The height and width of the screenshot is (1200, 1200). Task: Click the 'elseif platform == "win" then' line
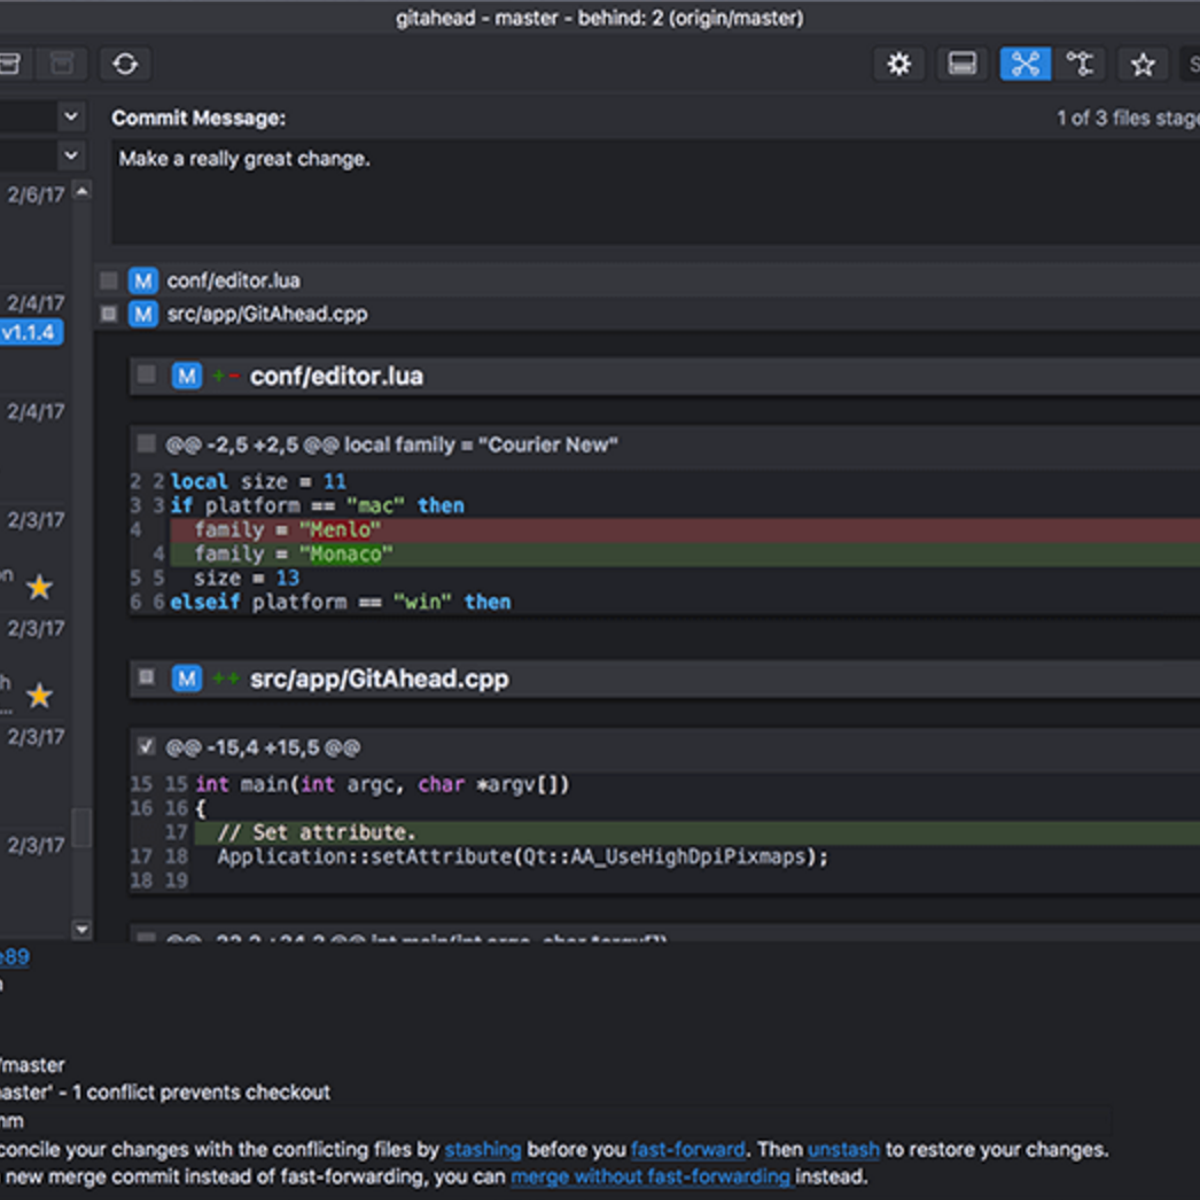coord(340,602)
